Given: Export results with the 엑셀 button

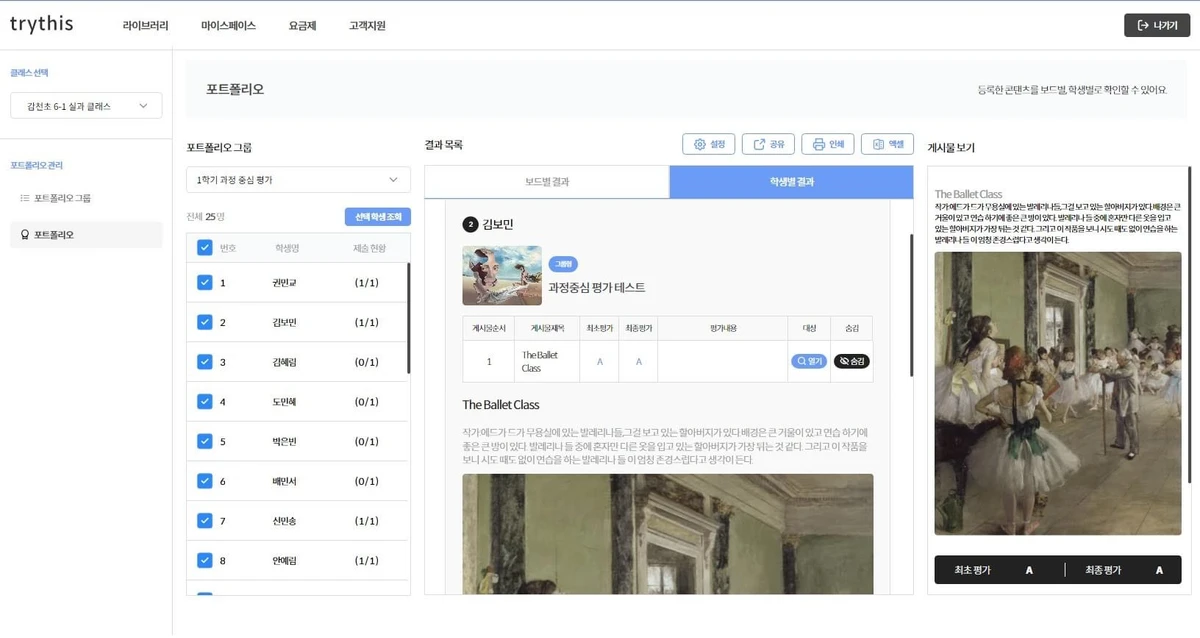Looking at the screenshot, I should point(887,144).
